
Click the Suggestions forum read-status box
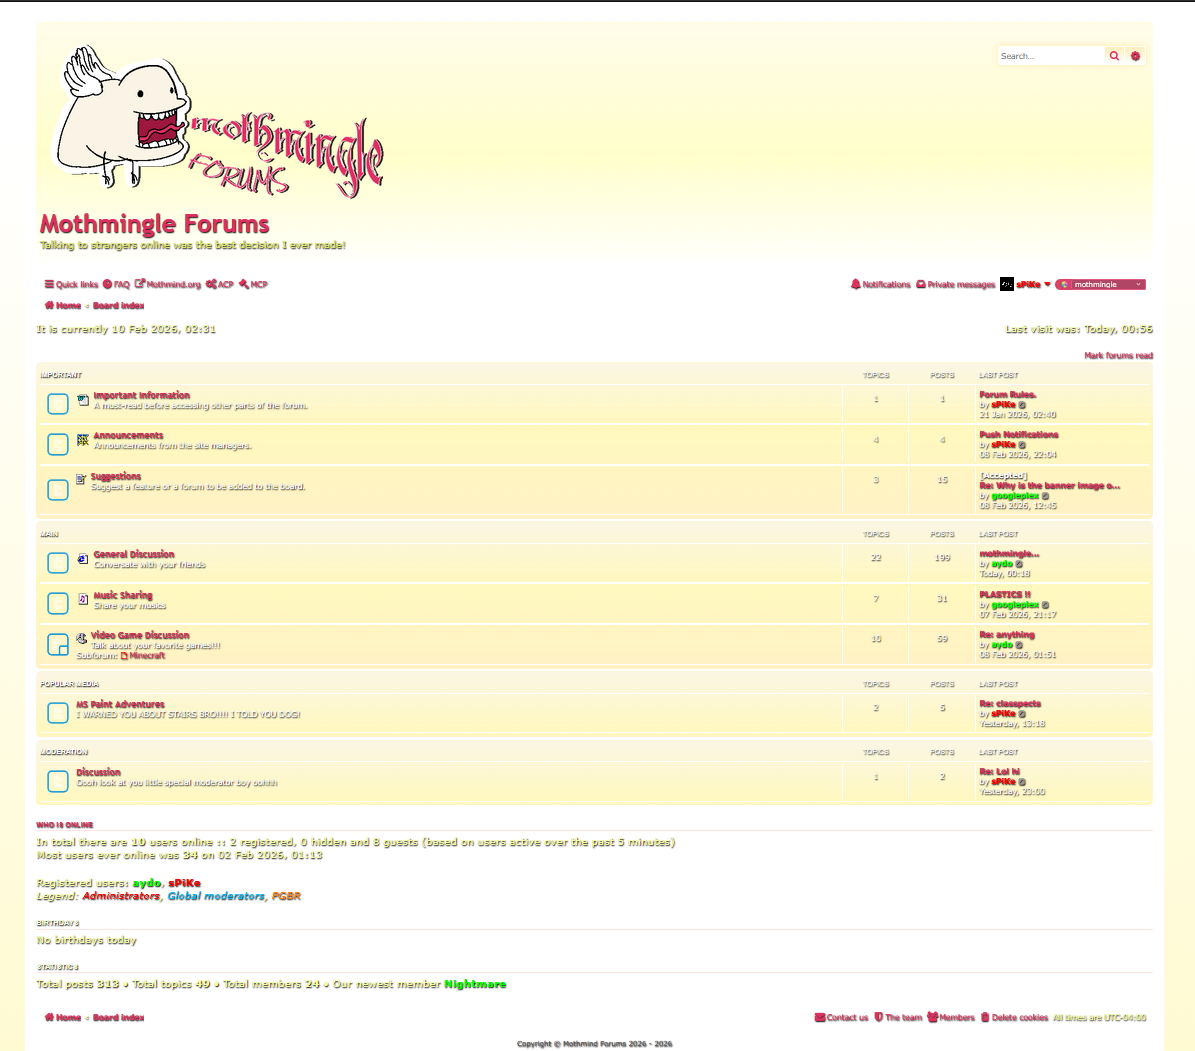pos(58,489)
